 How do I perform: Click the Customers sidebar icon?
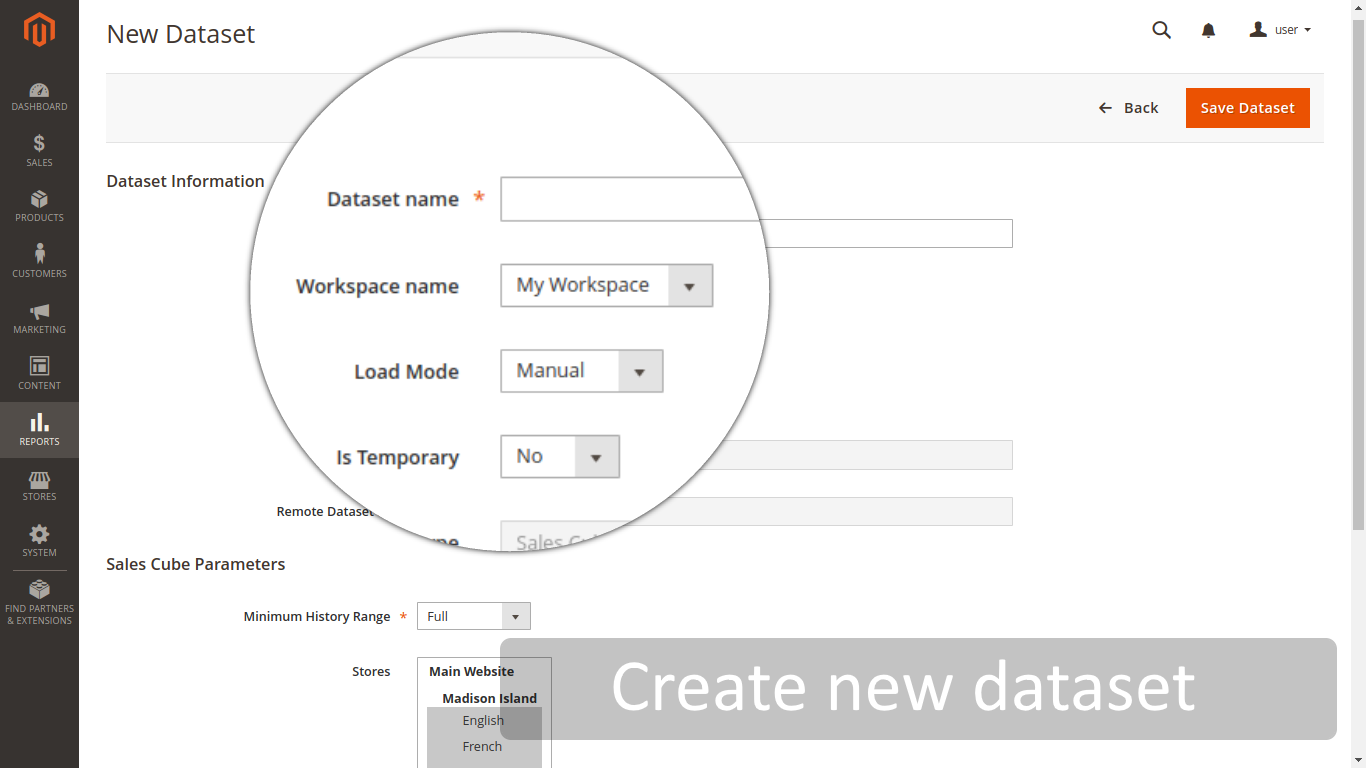click(39, 263)
